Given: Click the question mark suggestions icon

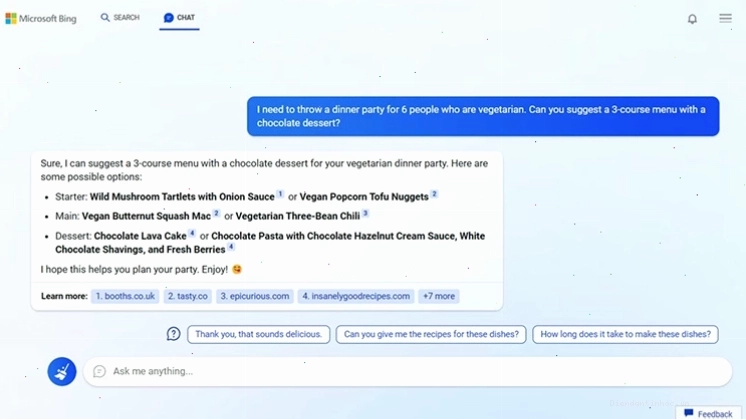Looking at the screenshot, I should click(174, 334).
